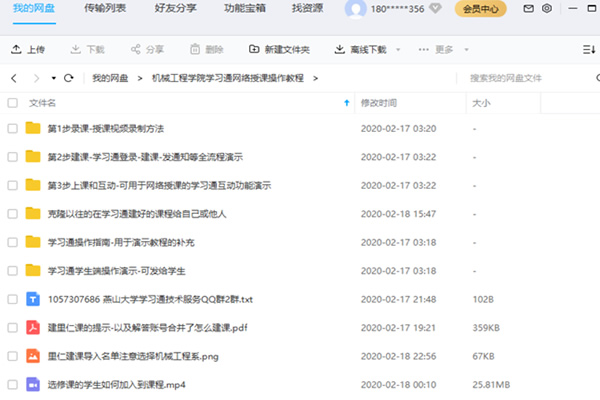Open the mail messages icon

pyautogui.click(x=529, y=9)
